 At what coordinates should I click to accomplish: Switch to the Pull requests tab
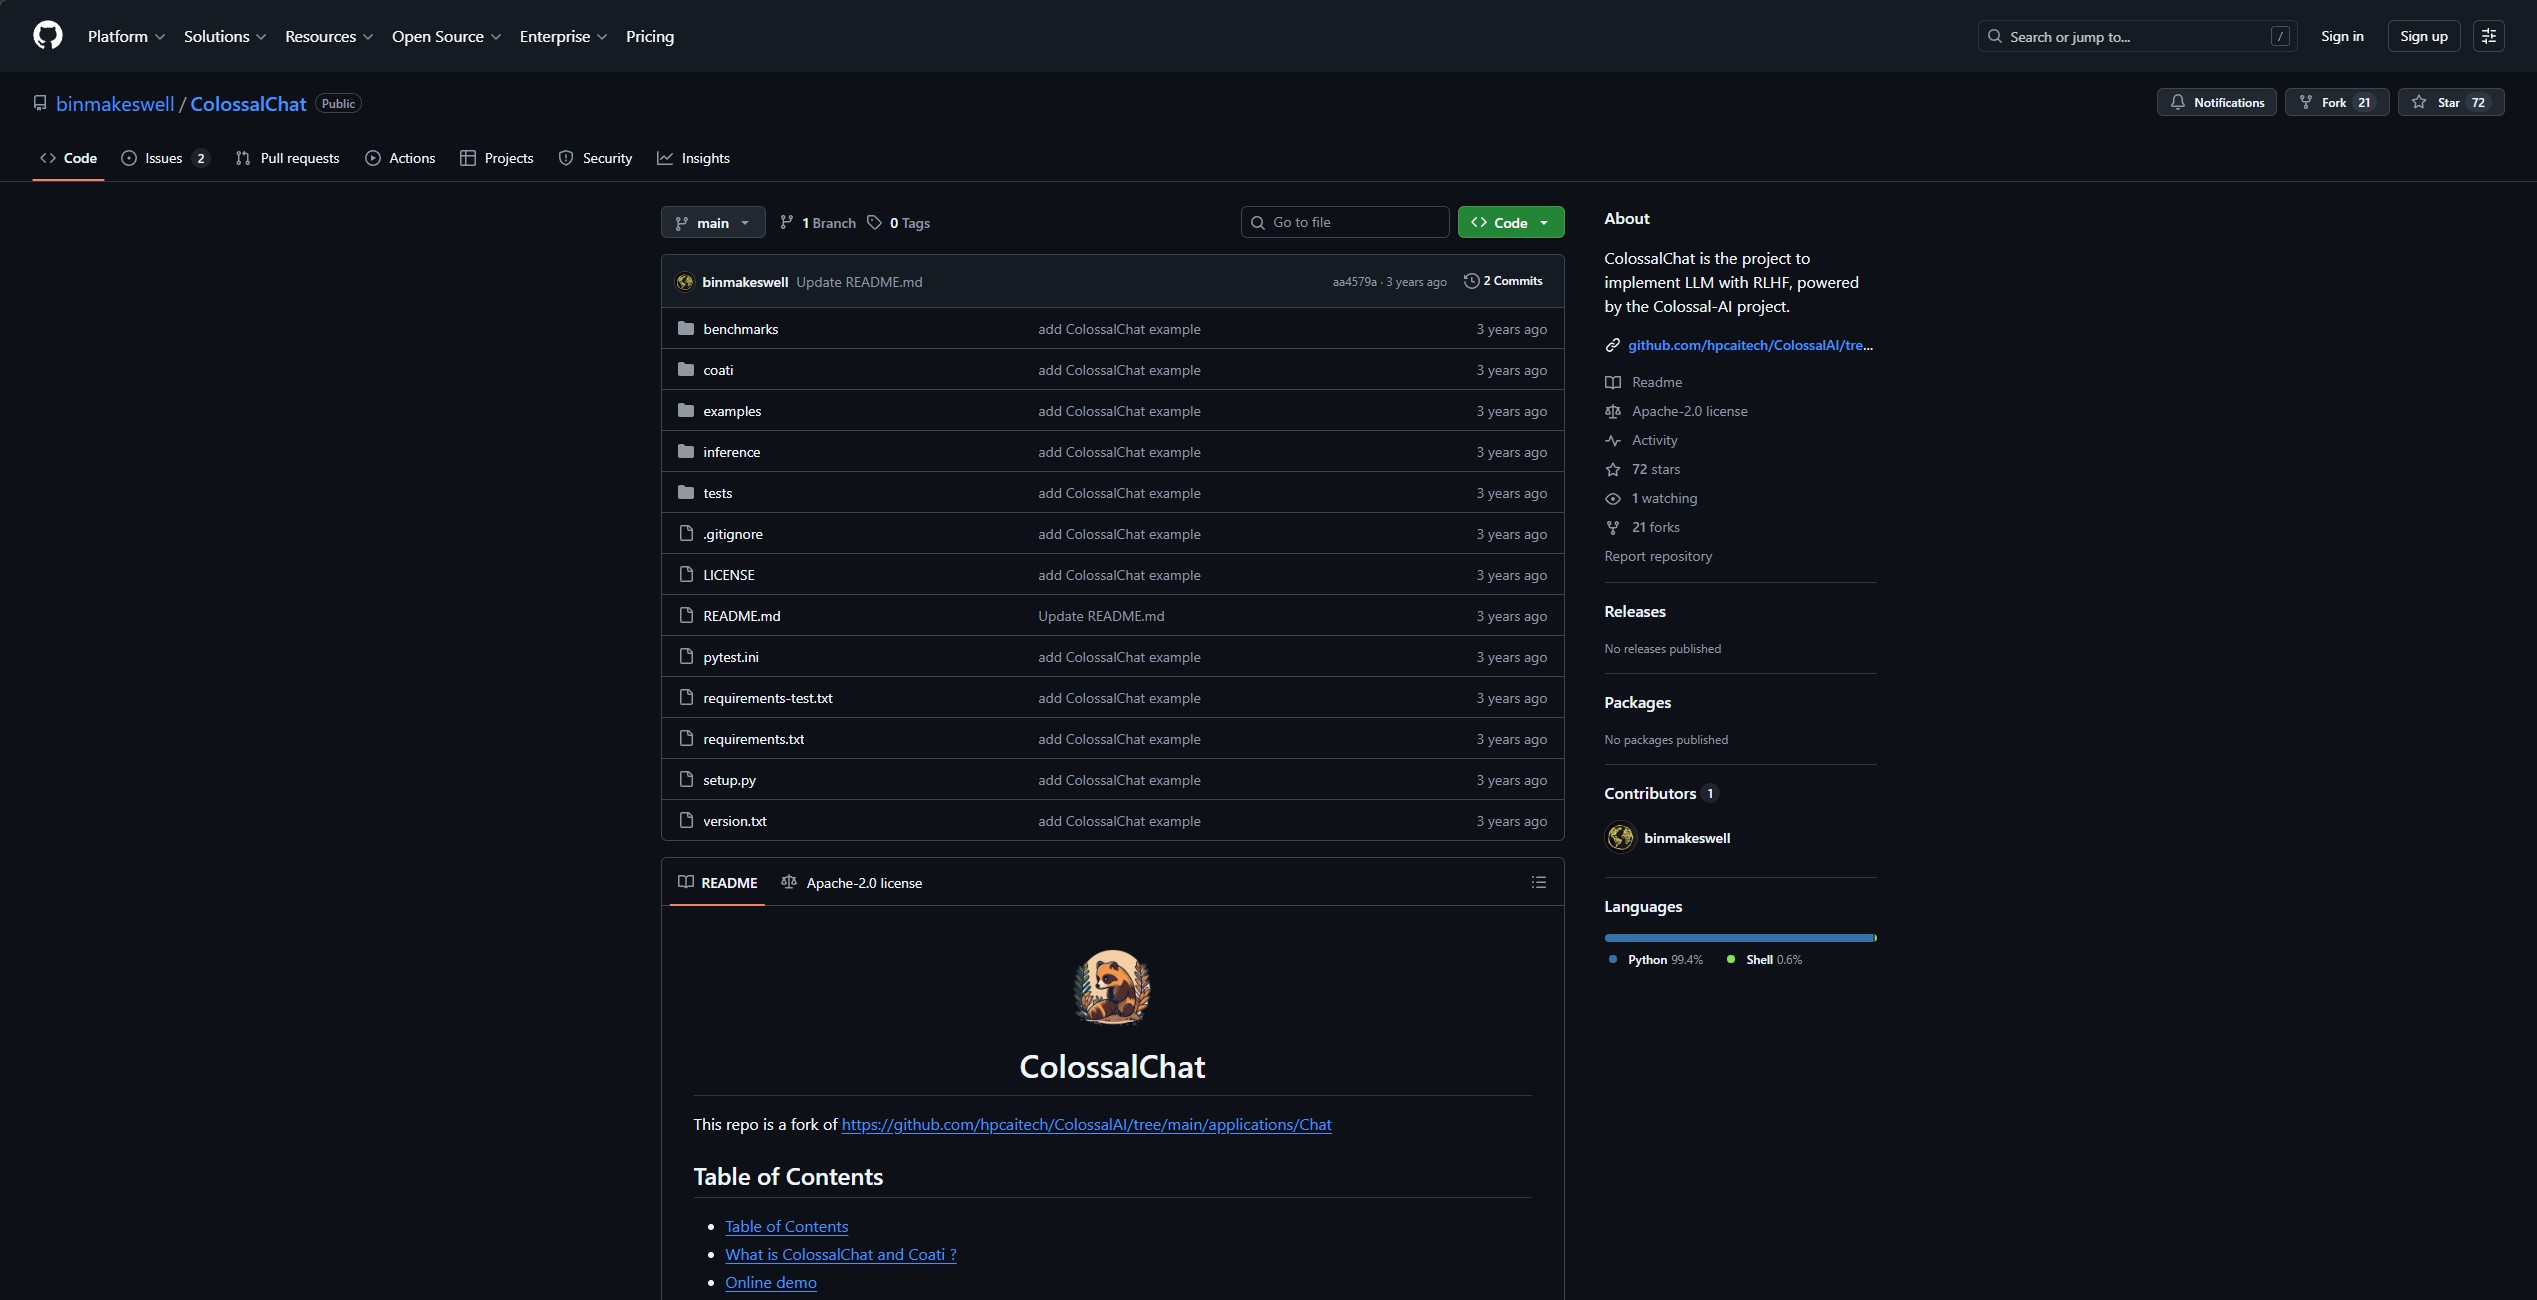[288, 158]
